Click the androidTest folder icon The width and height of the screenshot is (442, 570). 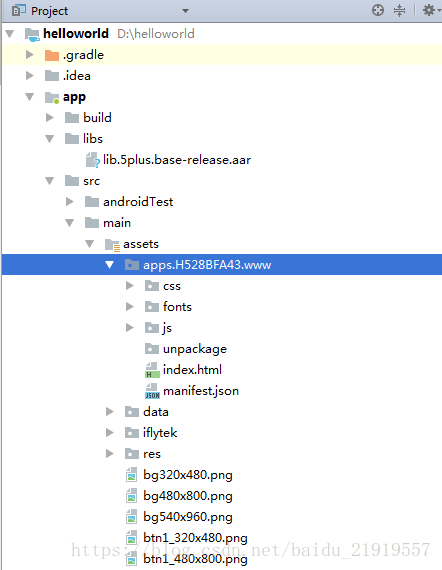click(x=92, y=202)
